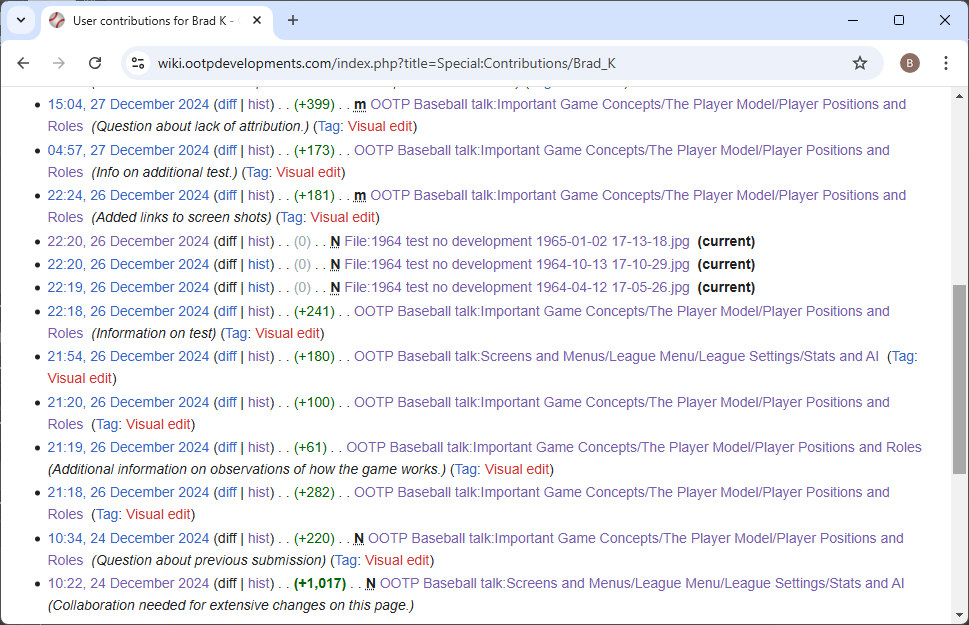Open the Chrome profile avatar B
The image size is (969, 625).
[x=909, y=63]
